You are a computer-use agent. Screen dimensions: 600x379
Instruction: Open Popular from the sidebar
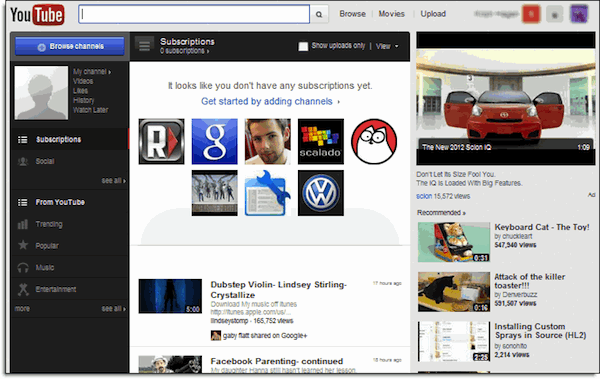(70, 245)
